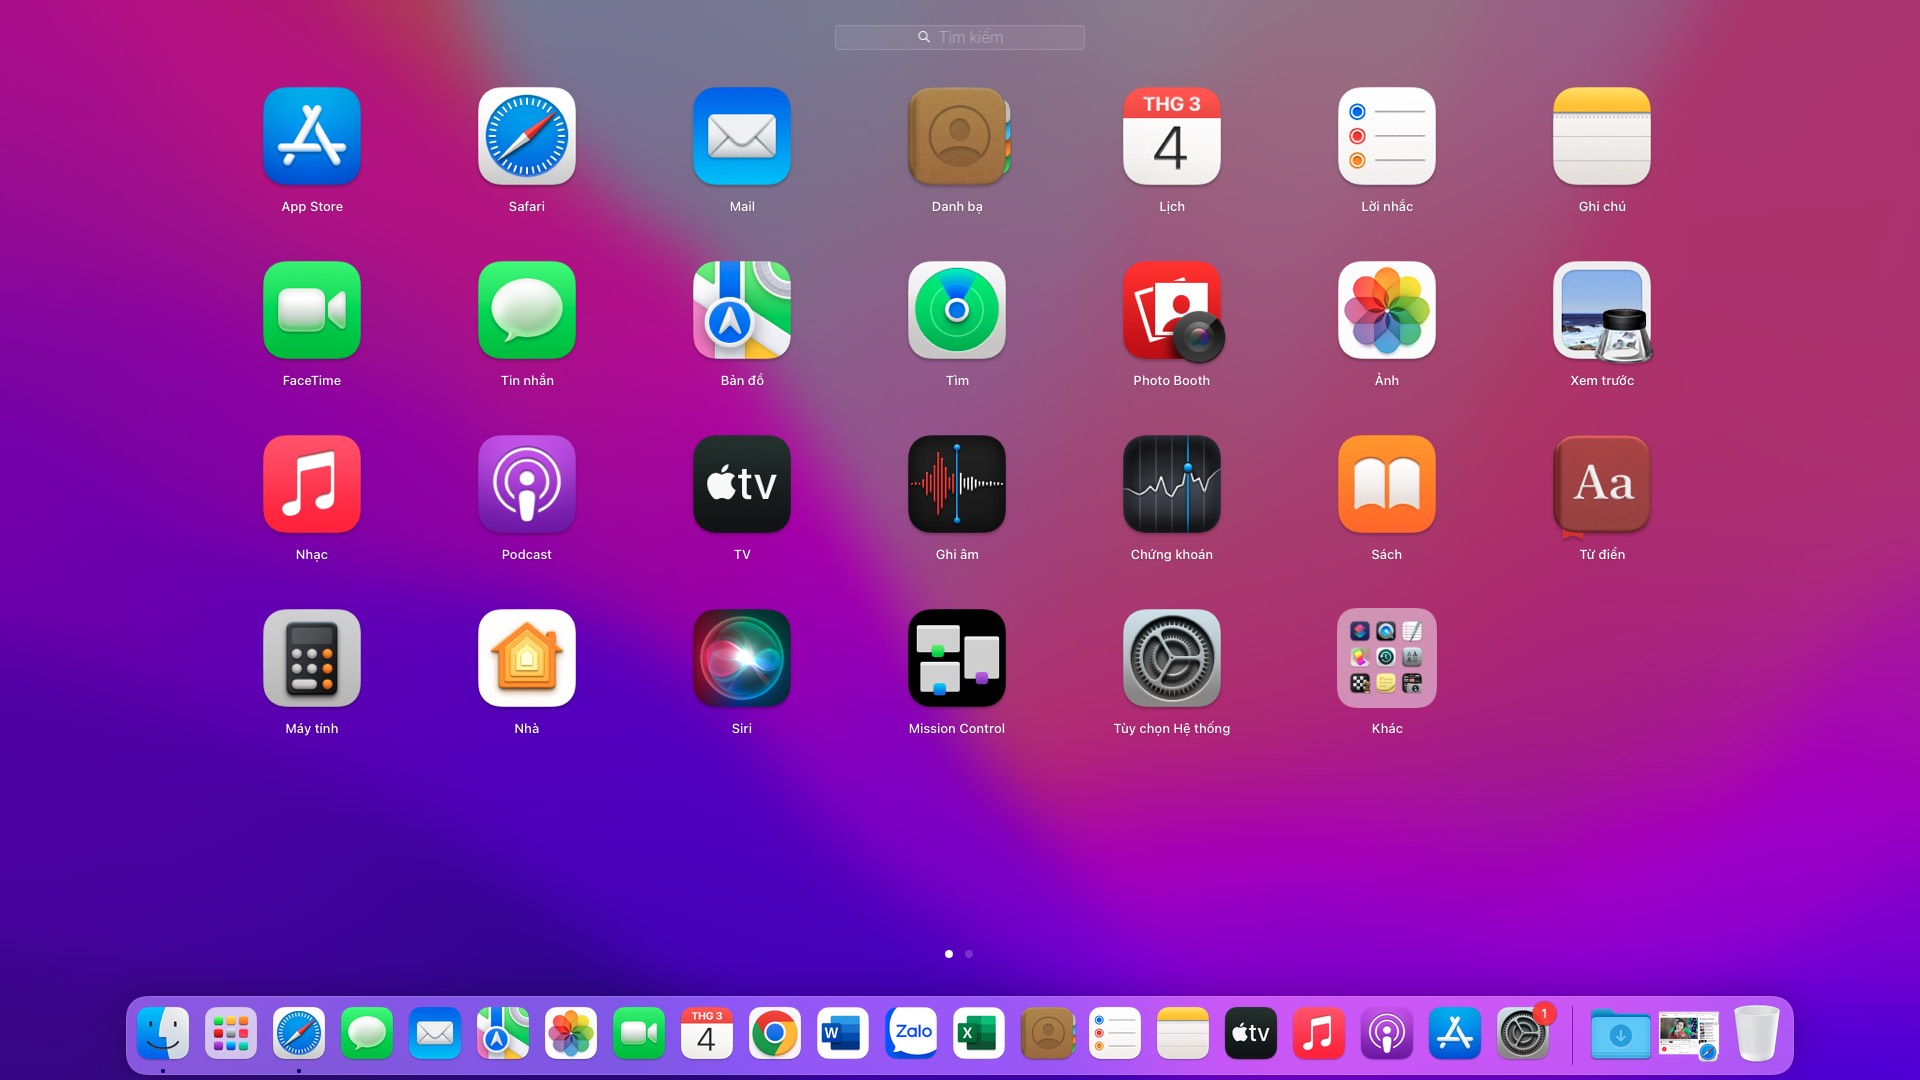The width and height of the screenshot is (1920, 1080).
Task: Open Zalo from the Dock
Action: (x=911, y=1033)
